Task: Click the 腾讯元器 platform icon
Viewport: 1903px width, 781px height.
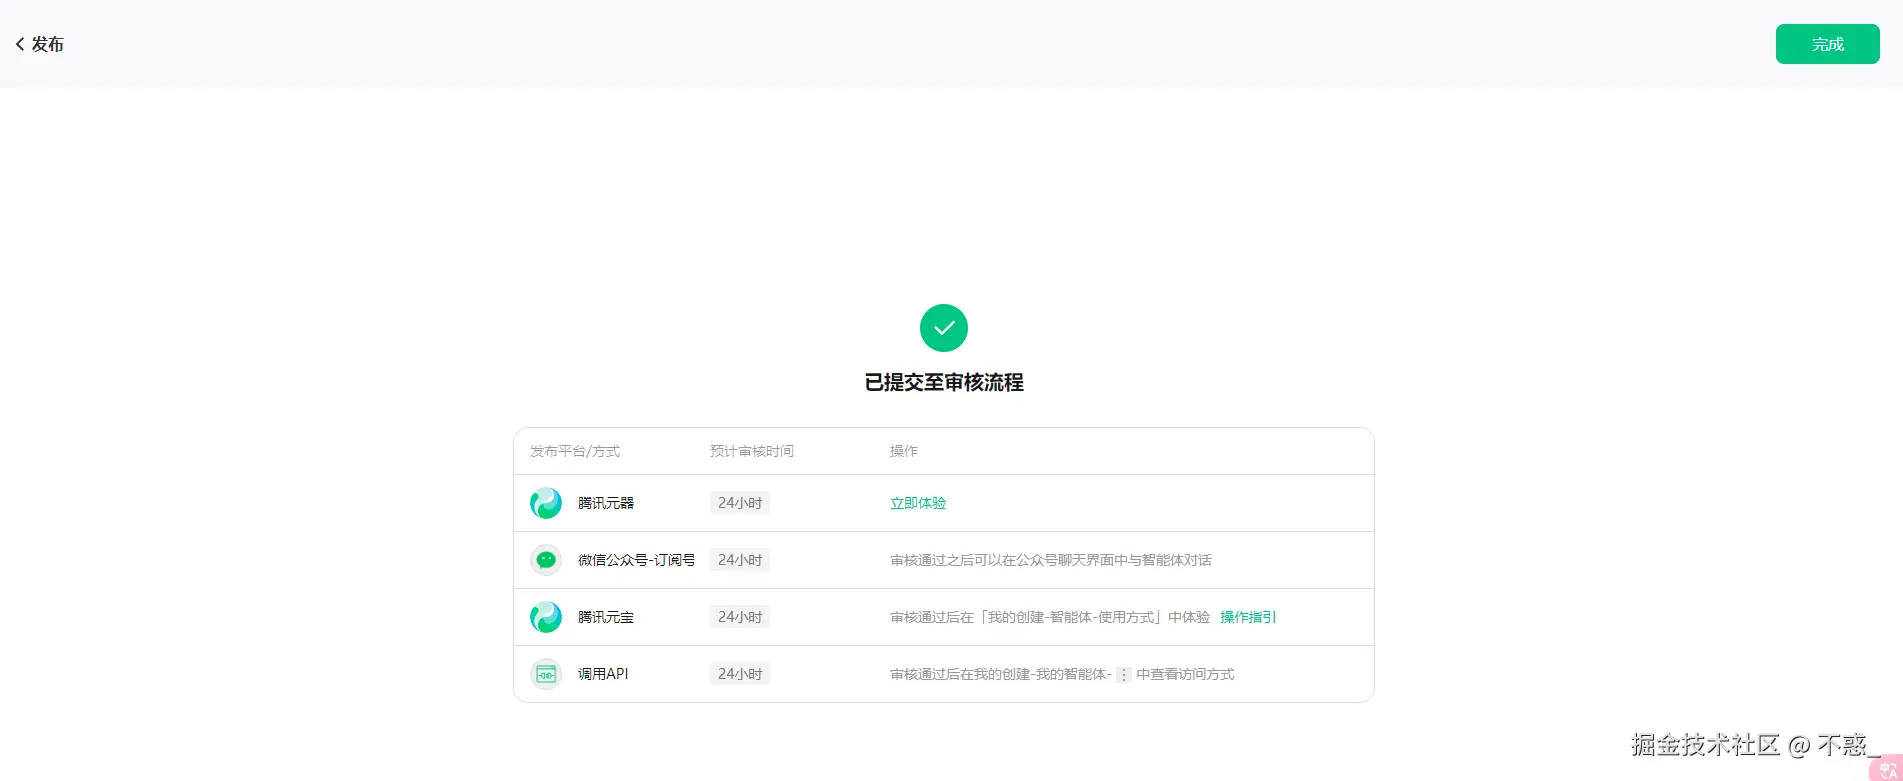Action: [x=546, y=503]
